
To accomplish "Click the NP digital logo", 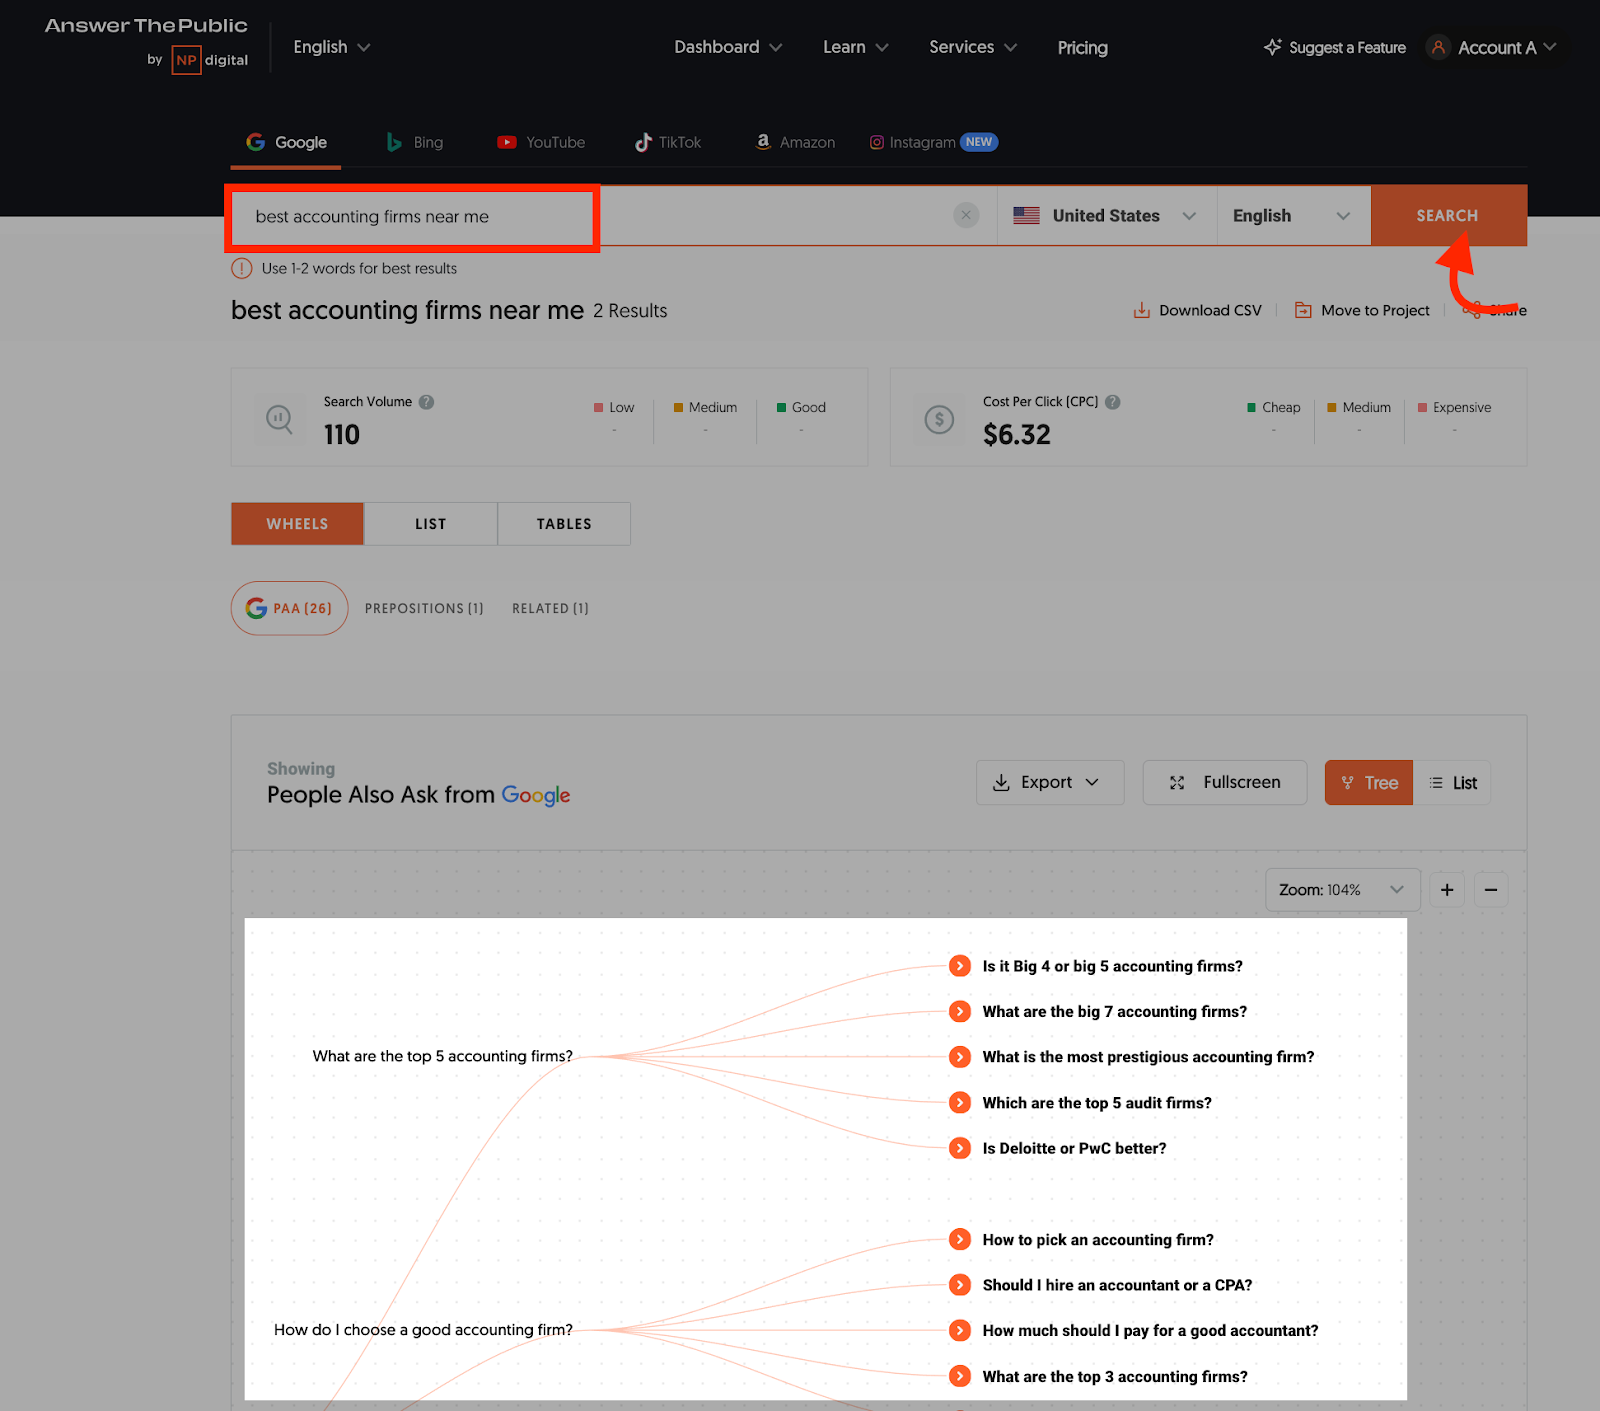I will pyautogui.click(x=210, y=60).
